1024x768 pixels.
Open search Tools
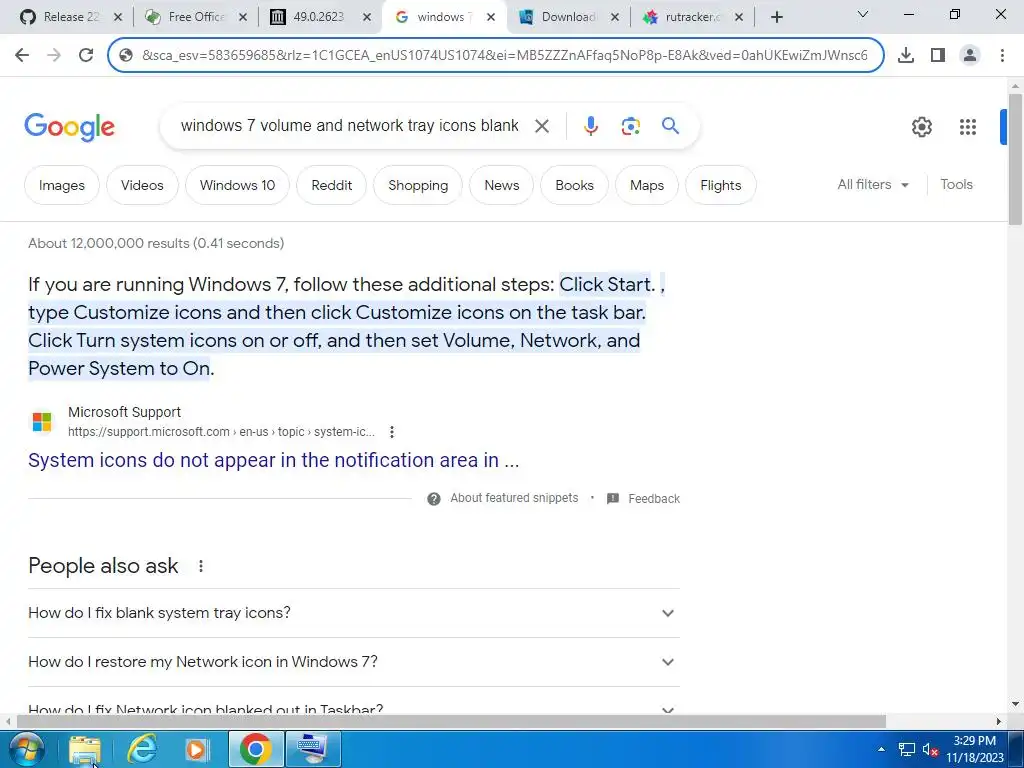tap(956, 185)
